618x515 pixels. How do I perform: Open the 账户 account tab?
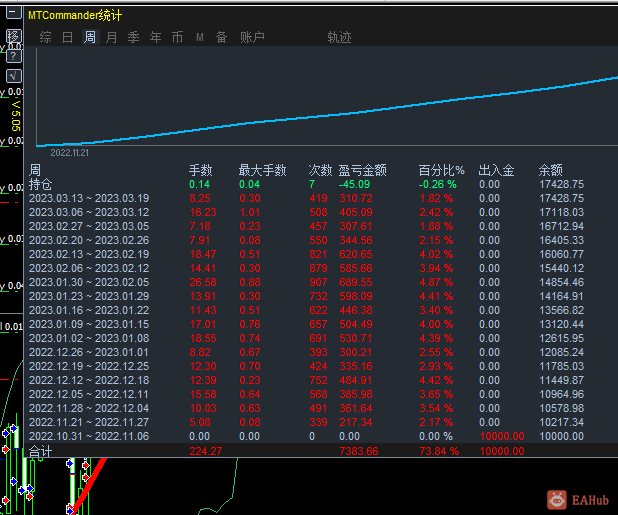[x=252, y=37]
